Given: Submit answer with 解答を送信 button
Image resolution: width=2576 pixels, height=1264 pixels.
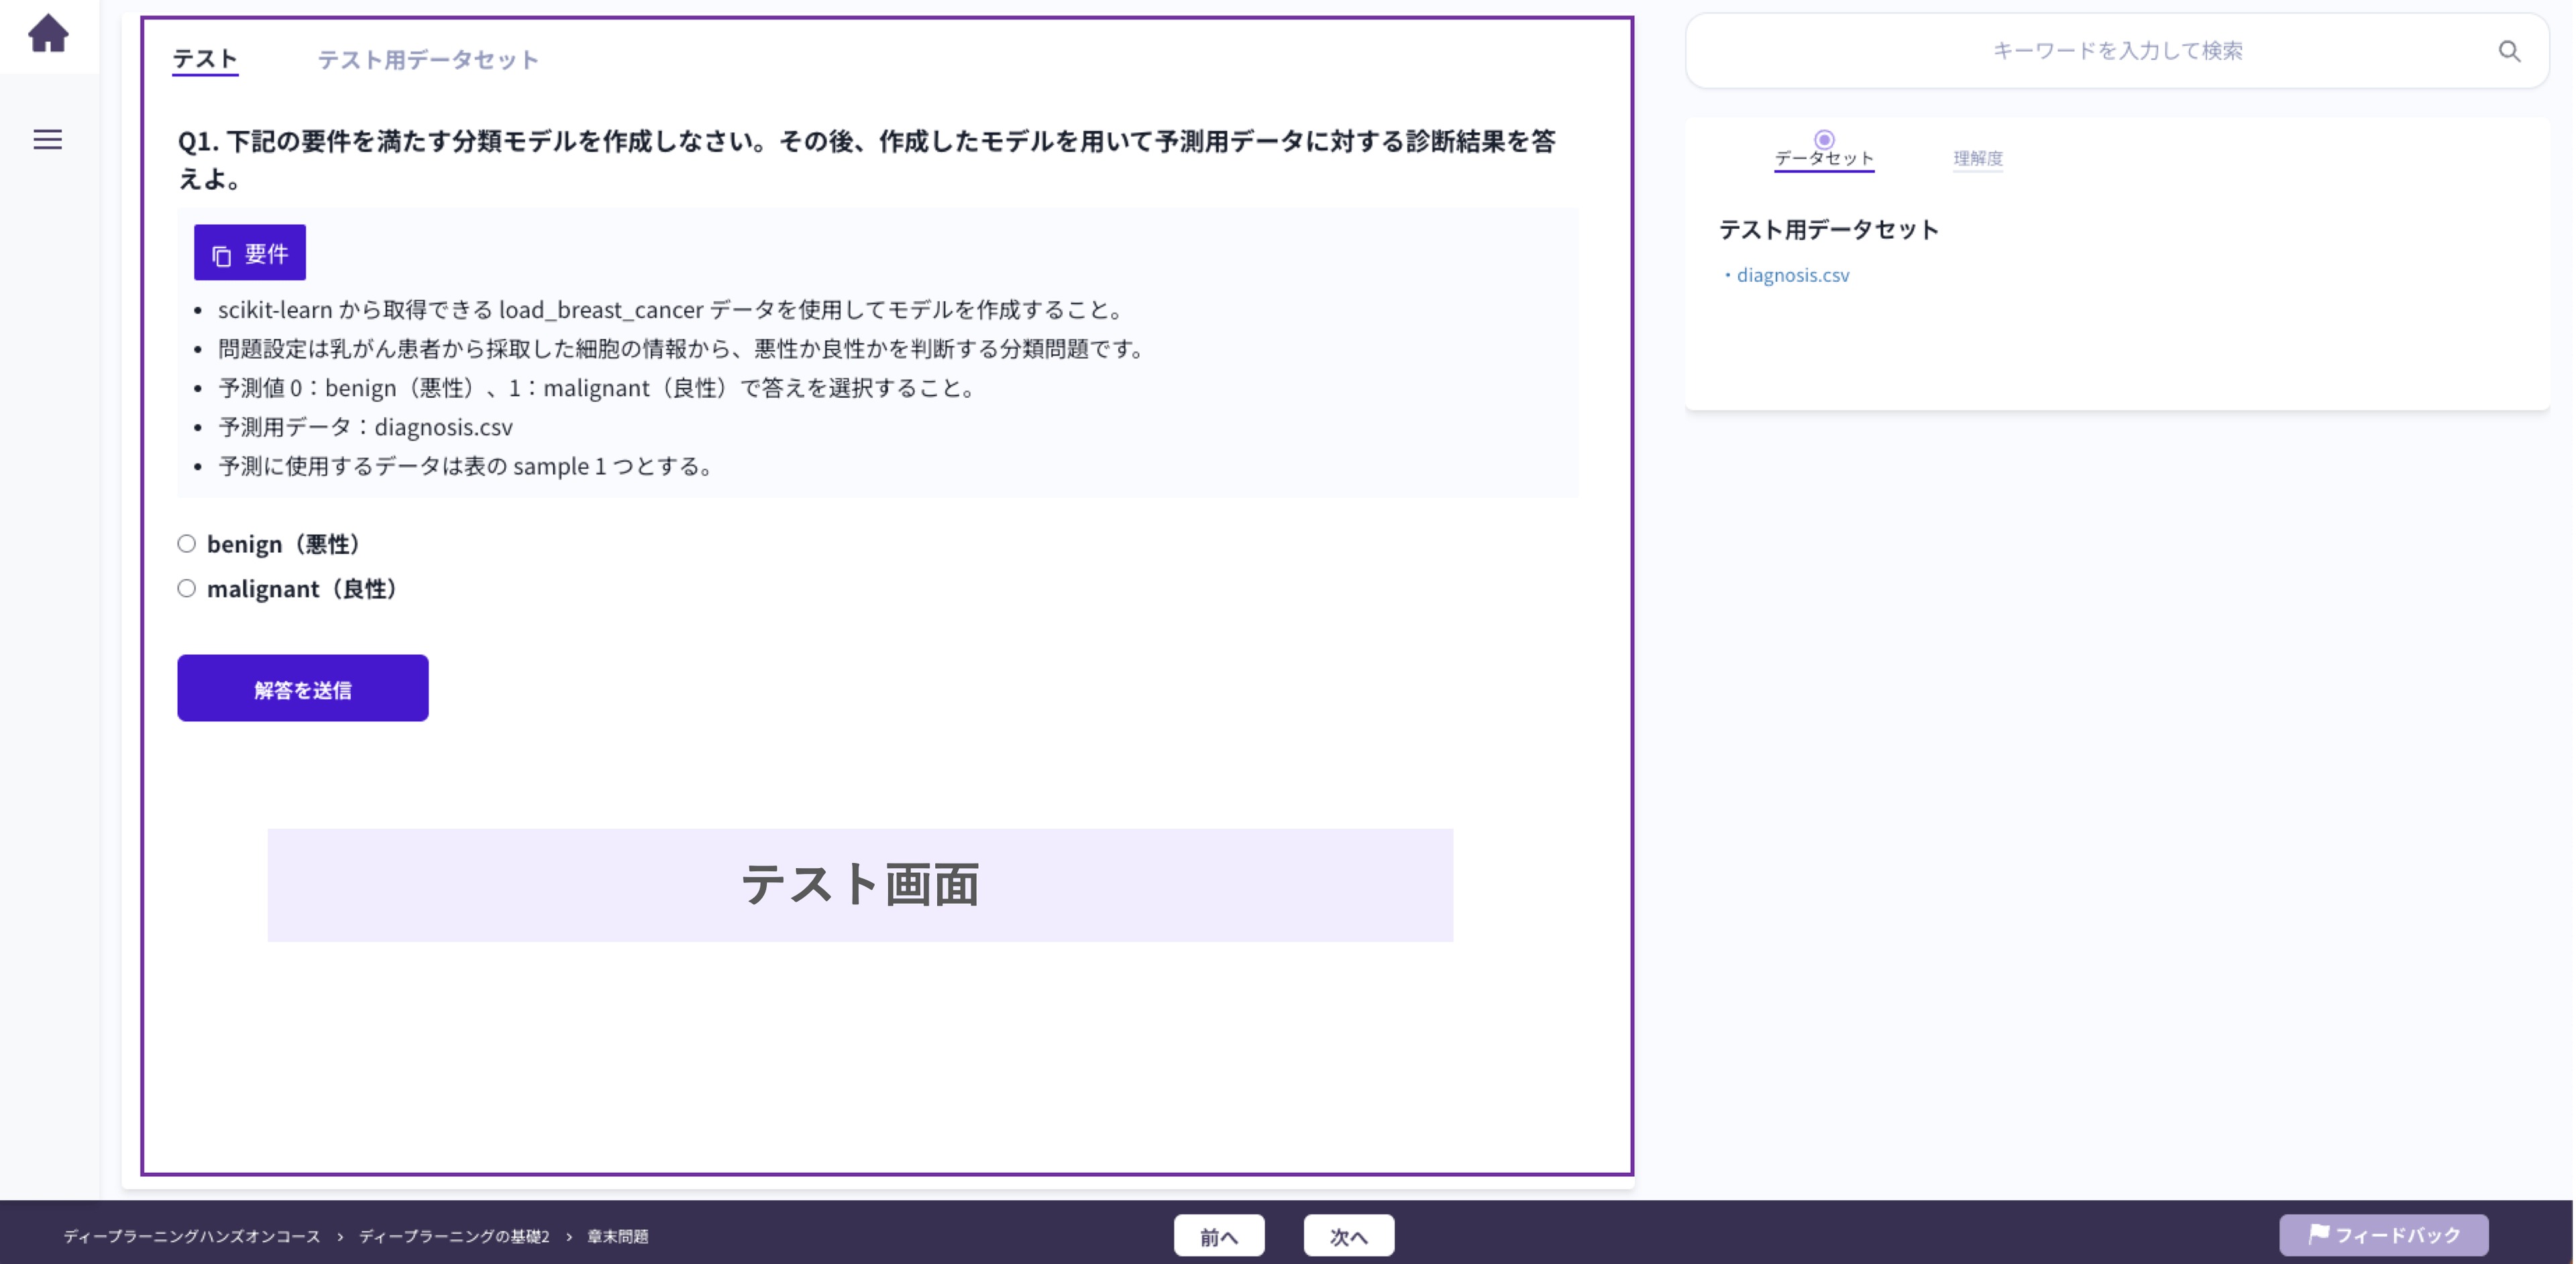Looking at the screenshot, I should pyautogui.click(x=303, y=689).
